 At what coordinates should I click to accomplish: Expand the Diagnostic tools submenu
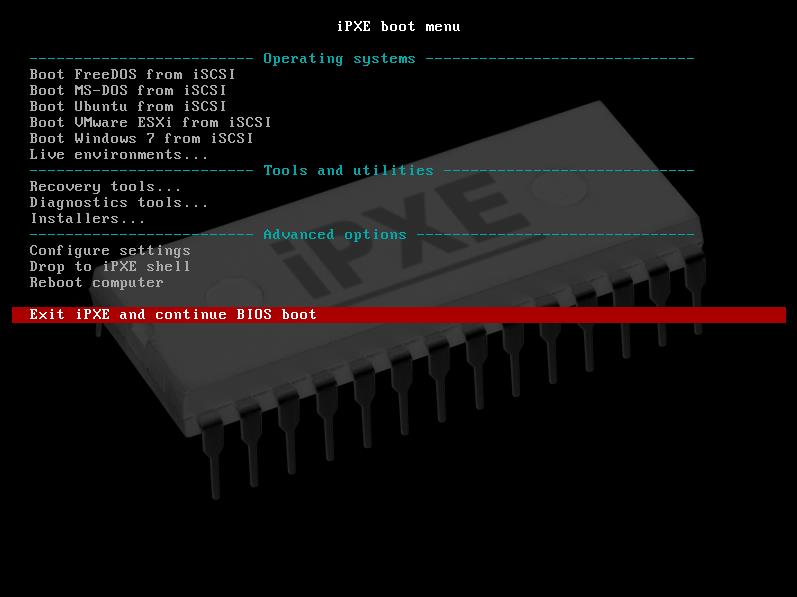118,203
